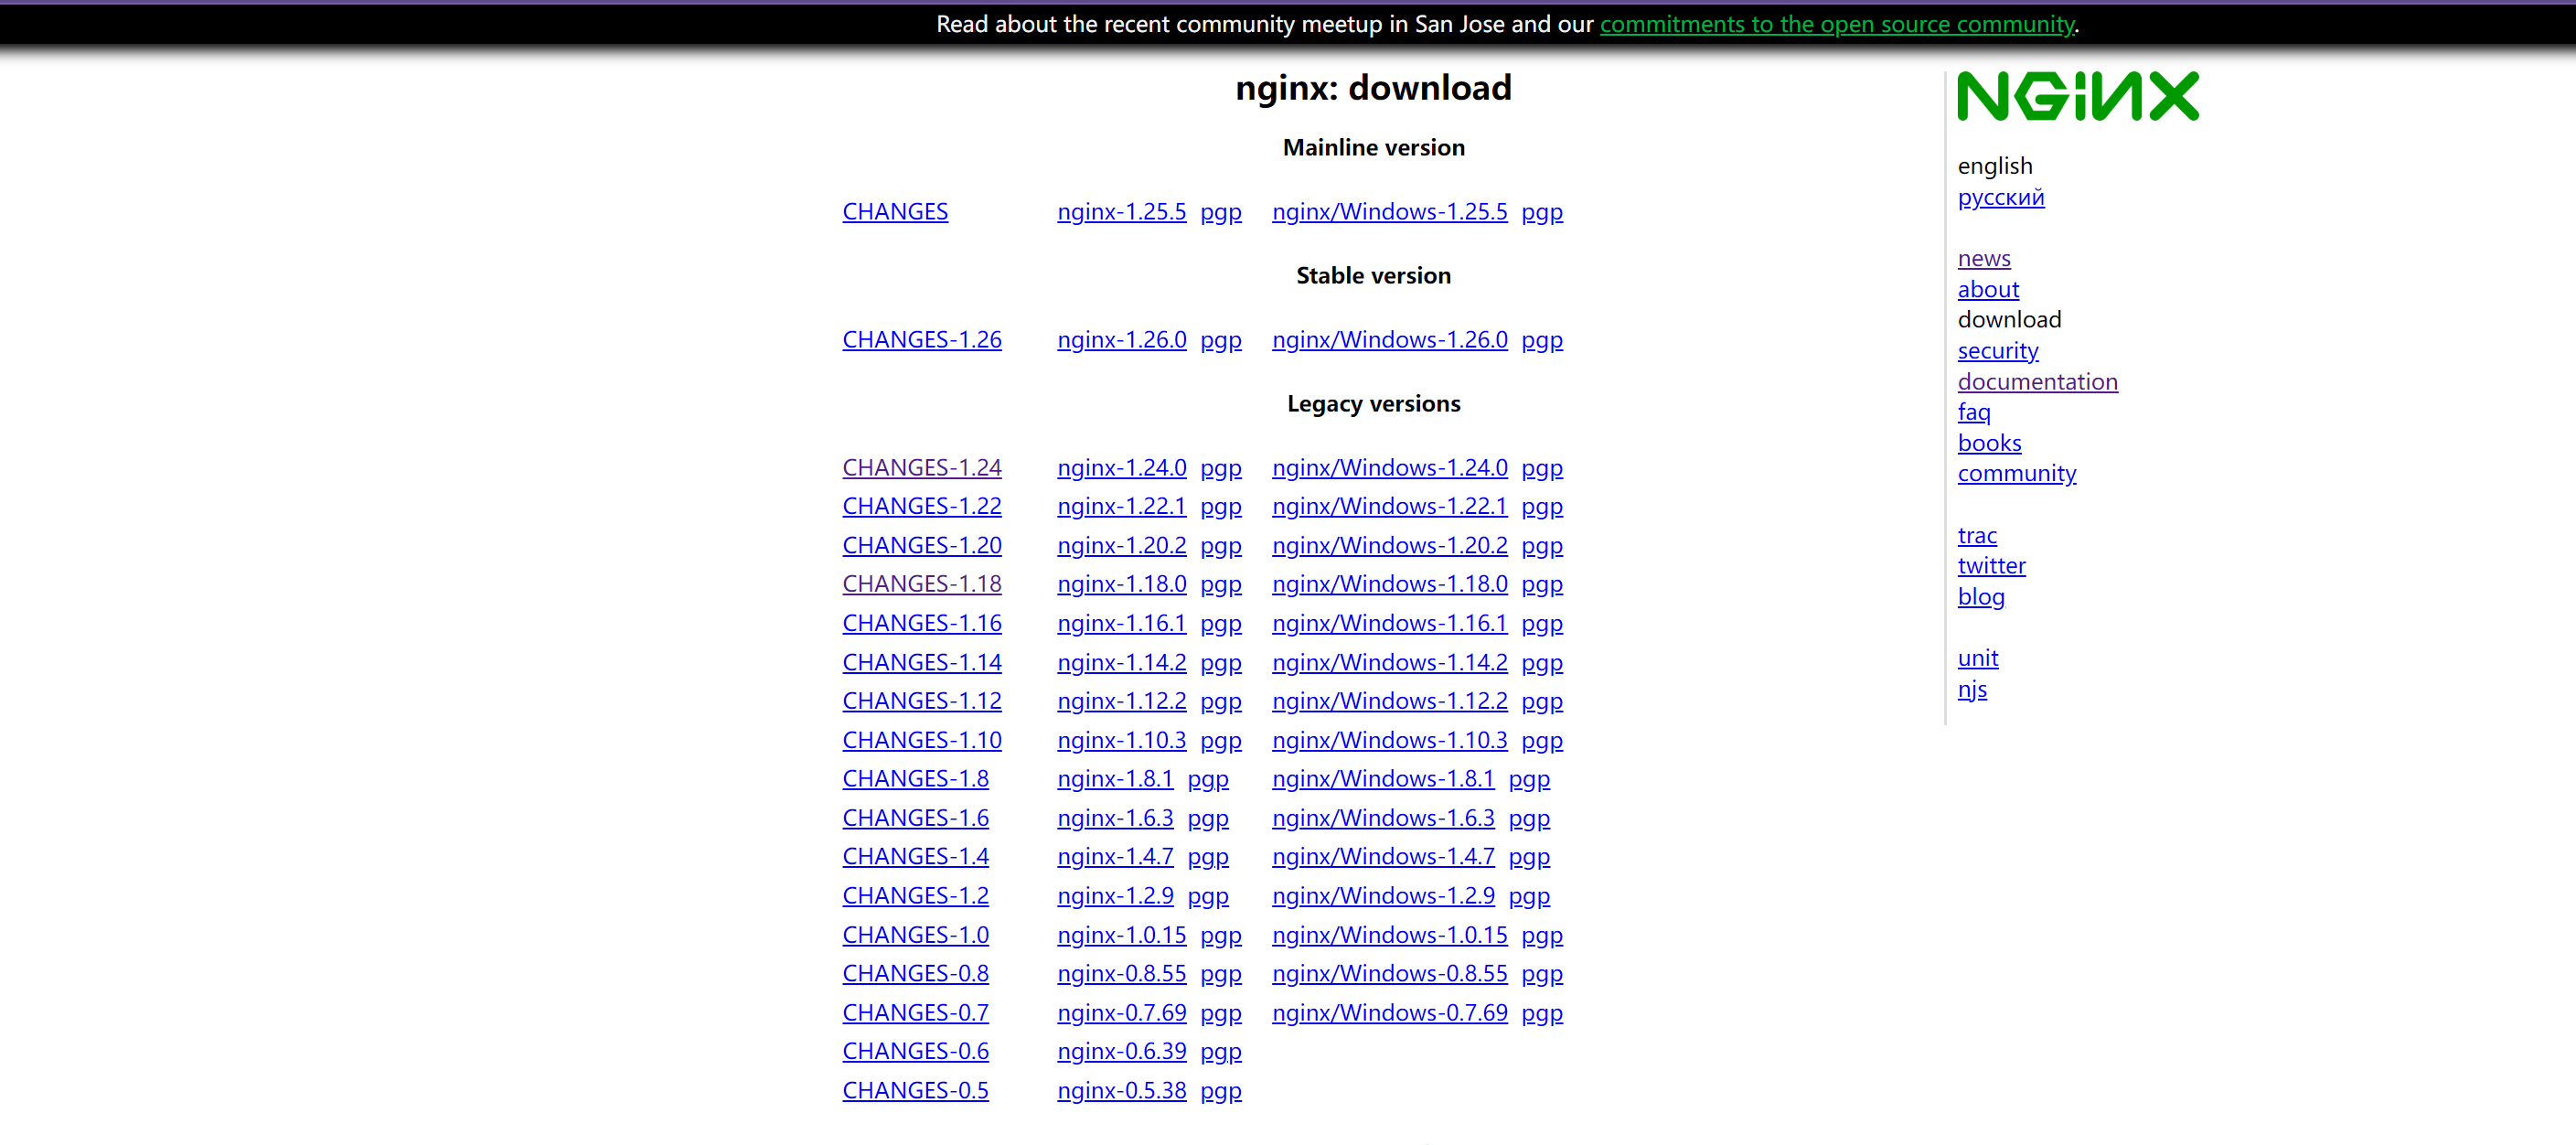The width and height of the screenshot is (2576, 1145).
Task: Select the 'about' navigation menu item
Action: [1988, 289]
